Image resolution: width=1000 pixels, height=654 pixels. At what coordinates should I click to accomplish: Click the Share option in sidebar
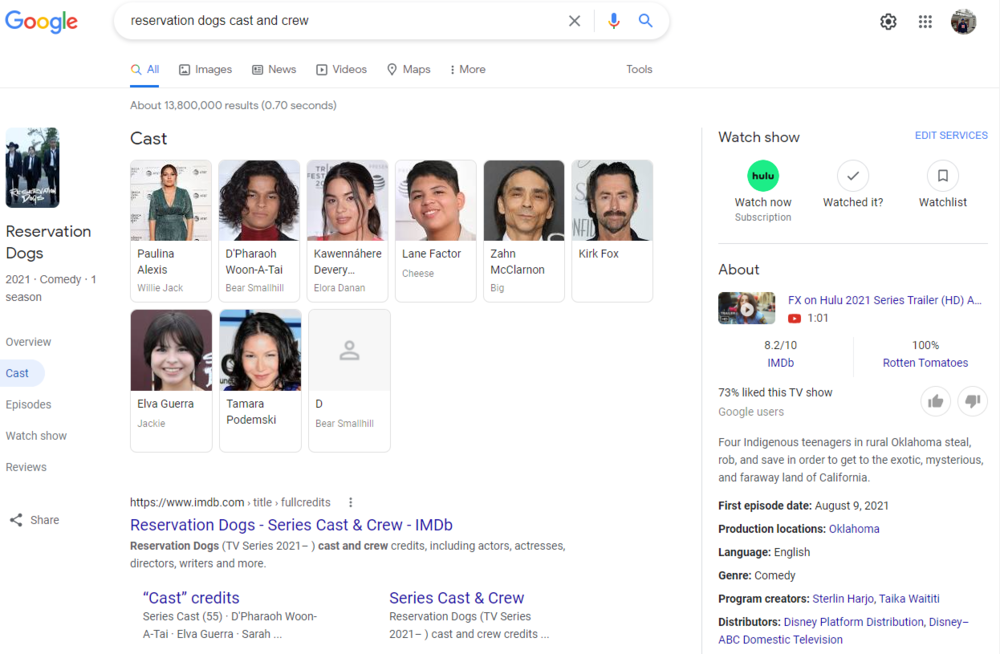point(35,520)
